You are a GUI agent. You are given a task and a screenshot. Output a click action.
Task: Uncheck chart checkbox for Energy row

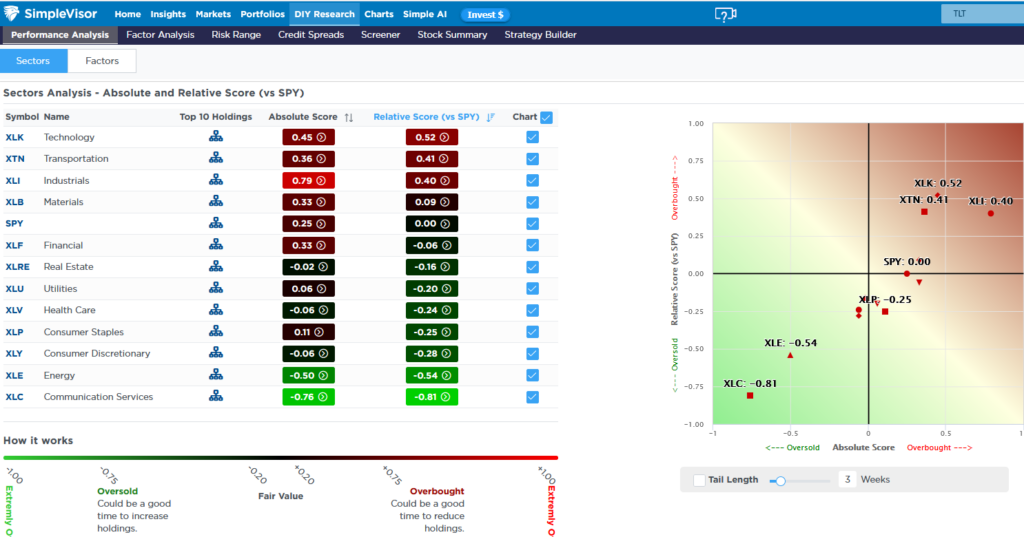532,375
